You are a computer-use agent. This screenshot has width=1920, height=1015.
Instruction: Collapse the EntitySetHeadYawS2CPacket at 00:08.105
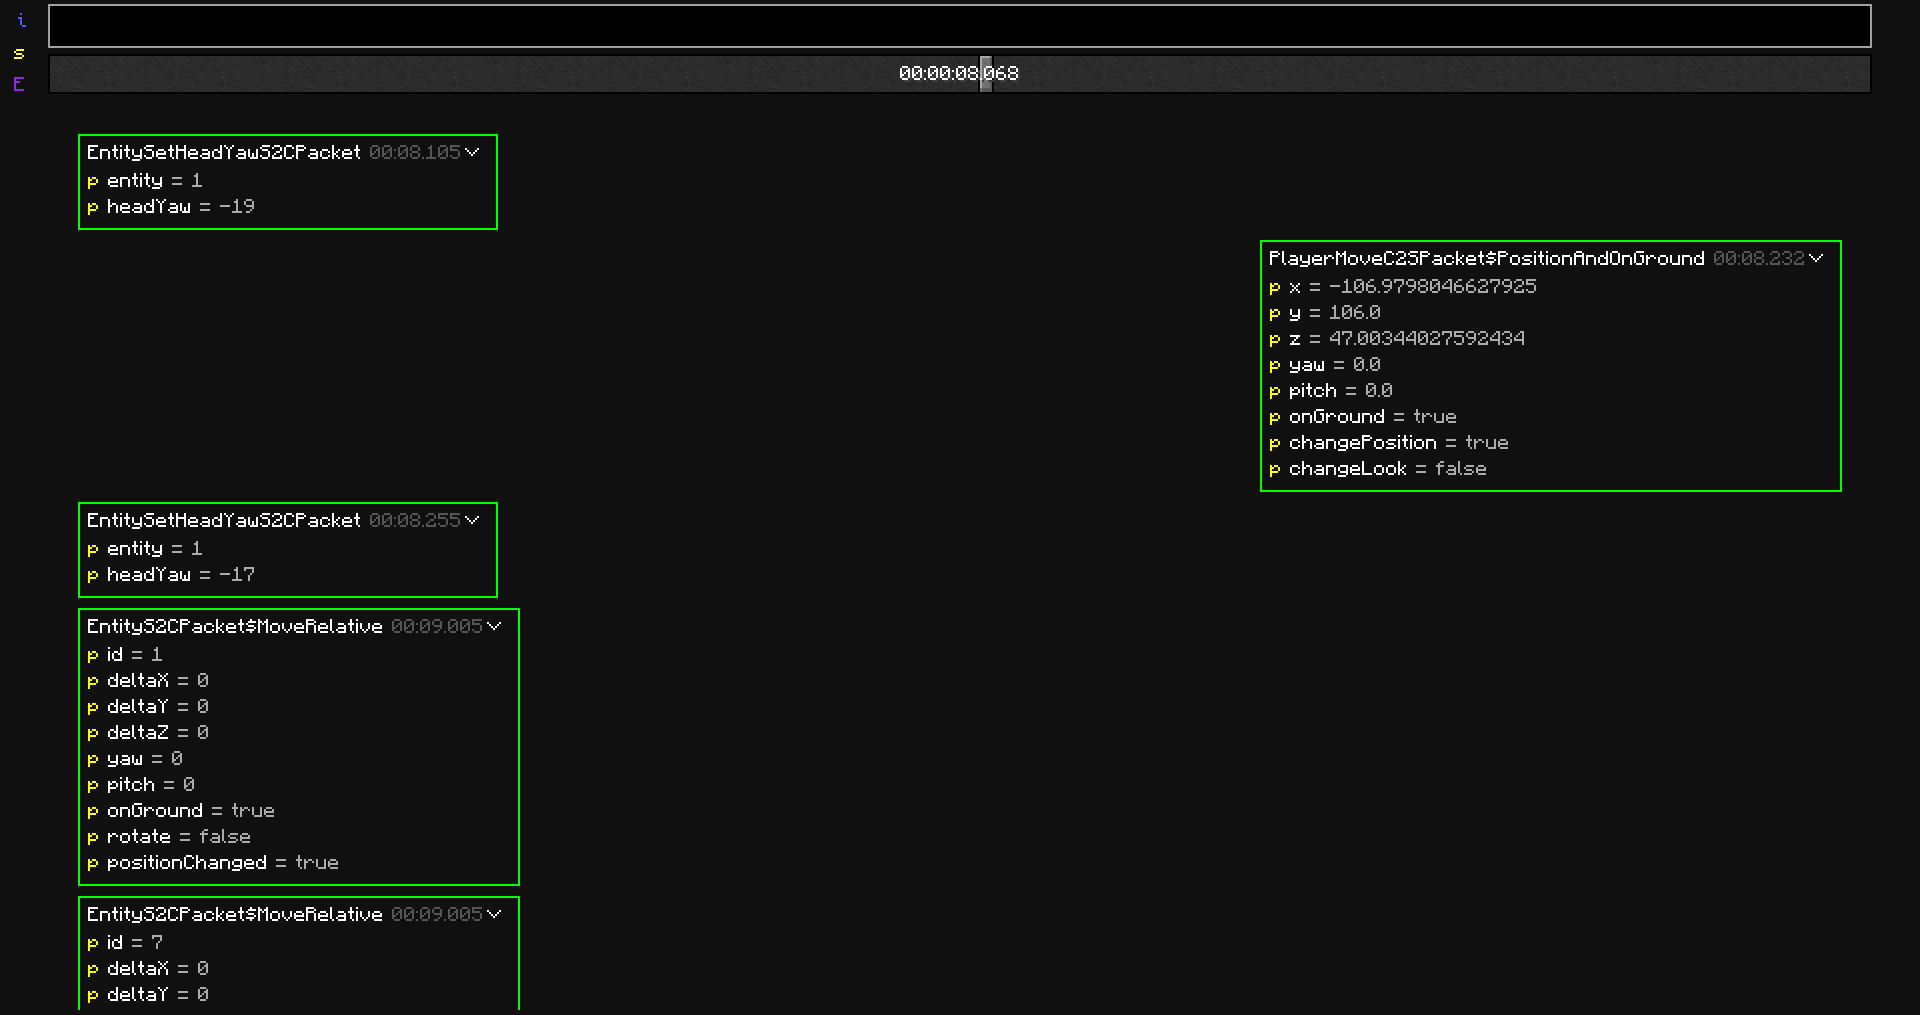(472, 152)
